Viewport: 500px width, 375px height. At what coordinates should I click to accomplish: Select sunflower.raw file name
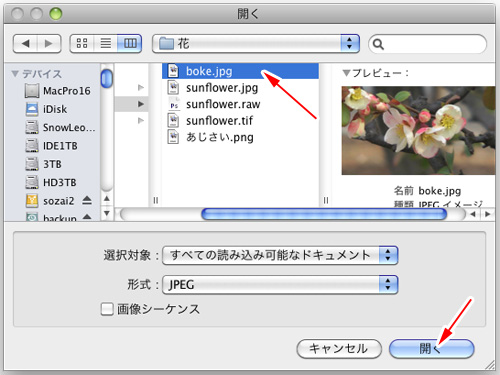point(223,104)
